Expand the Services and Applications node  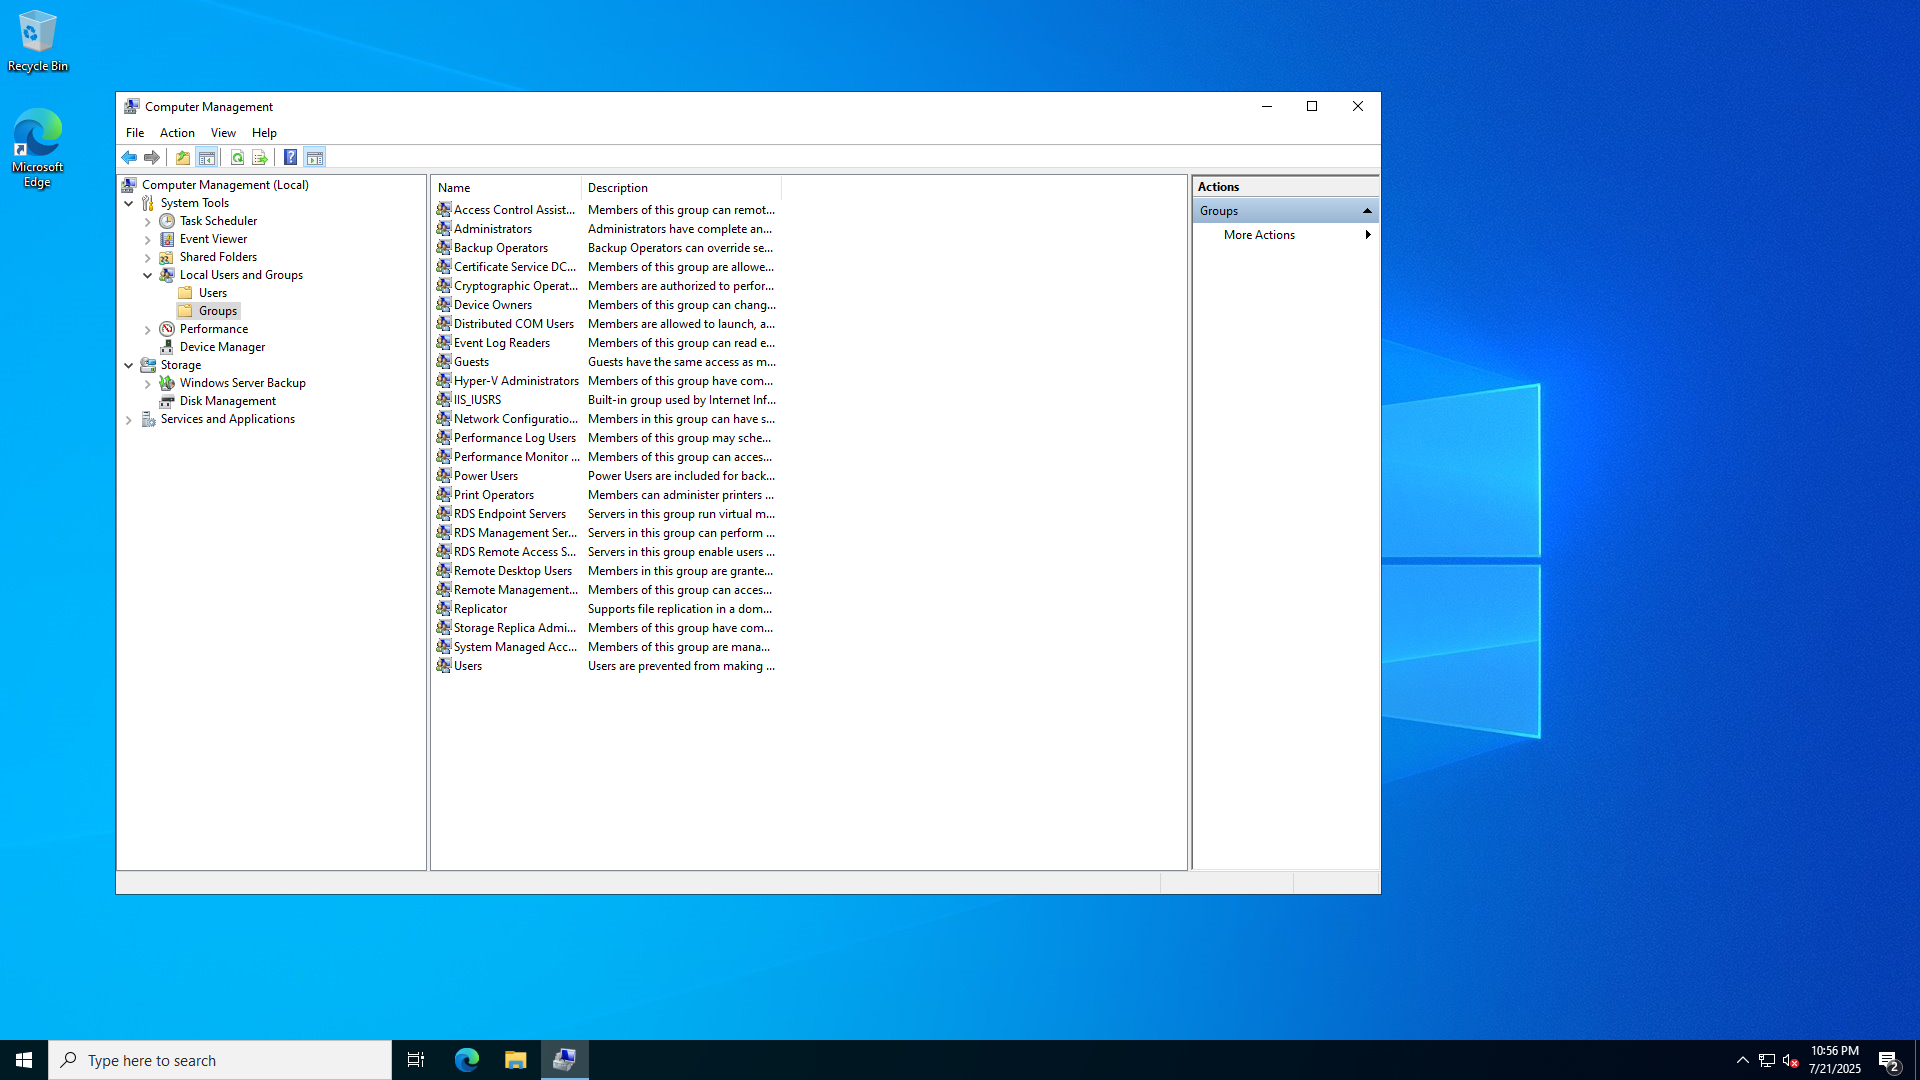(x=129, y=420)
